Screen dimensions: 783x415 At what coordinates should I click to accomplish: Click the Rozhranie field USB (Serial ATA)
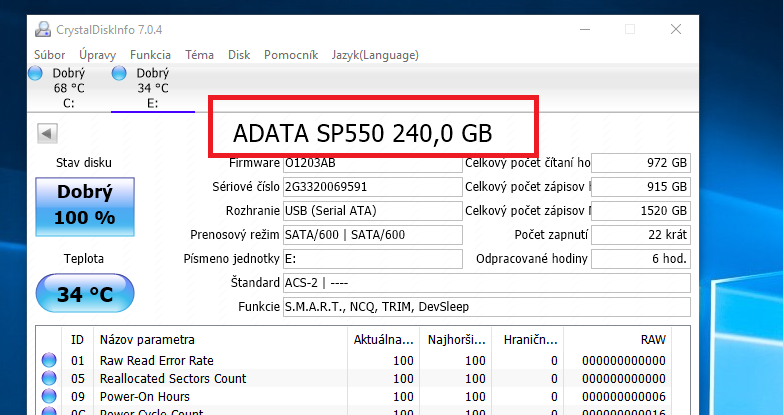pyautogui.click(x=373, y=211)
